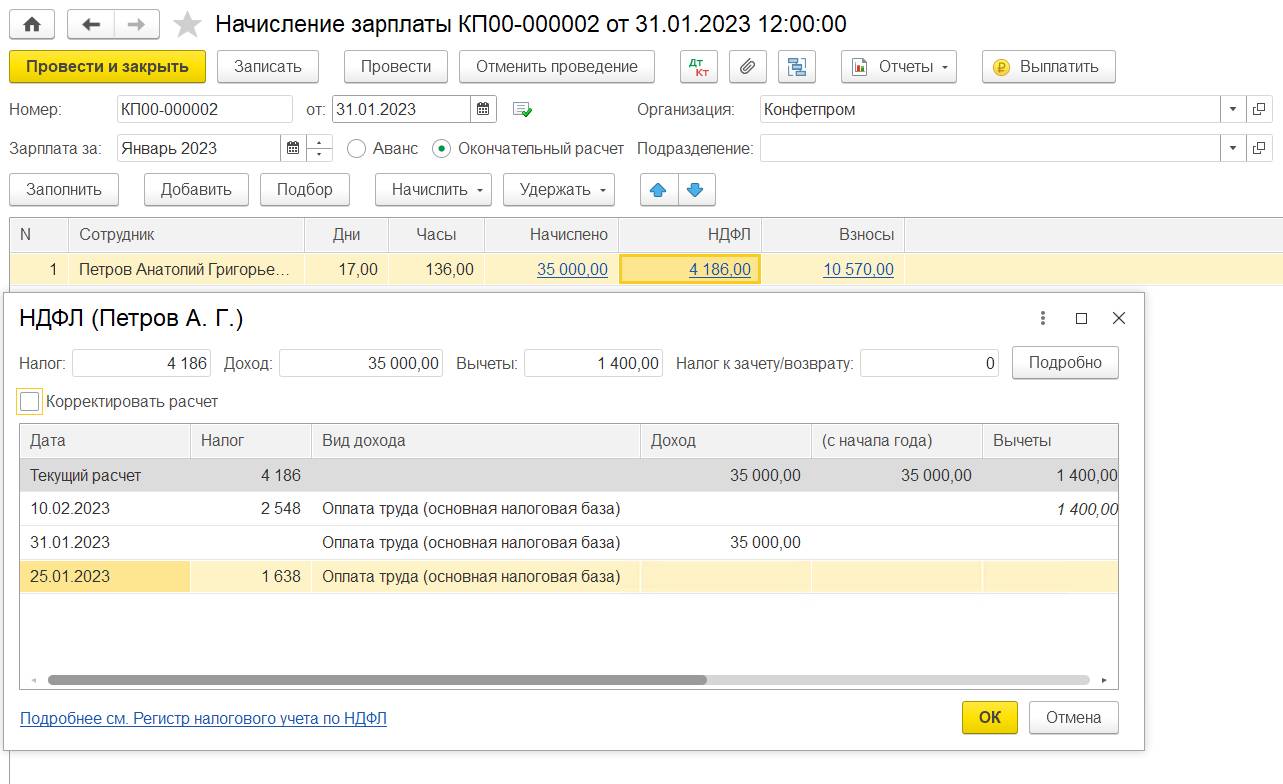Image resolution: width=1283 pixels, height=784 pixels.
Task: Move row down with blue arrow
Action: pos(696,189)
